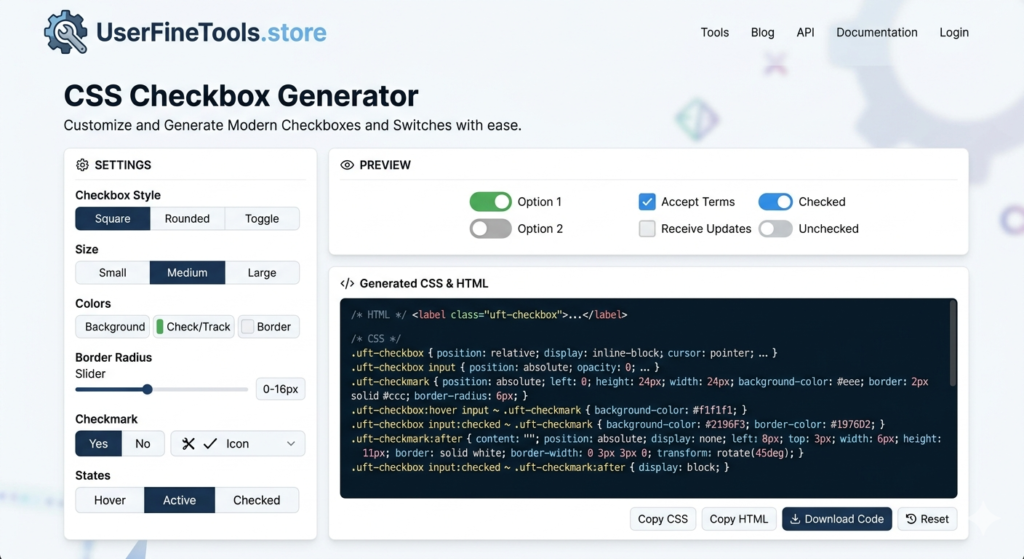The height and width of the screenshot is (559, 1024).
Task: Open the API nav item
Action: pos(805,33)
